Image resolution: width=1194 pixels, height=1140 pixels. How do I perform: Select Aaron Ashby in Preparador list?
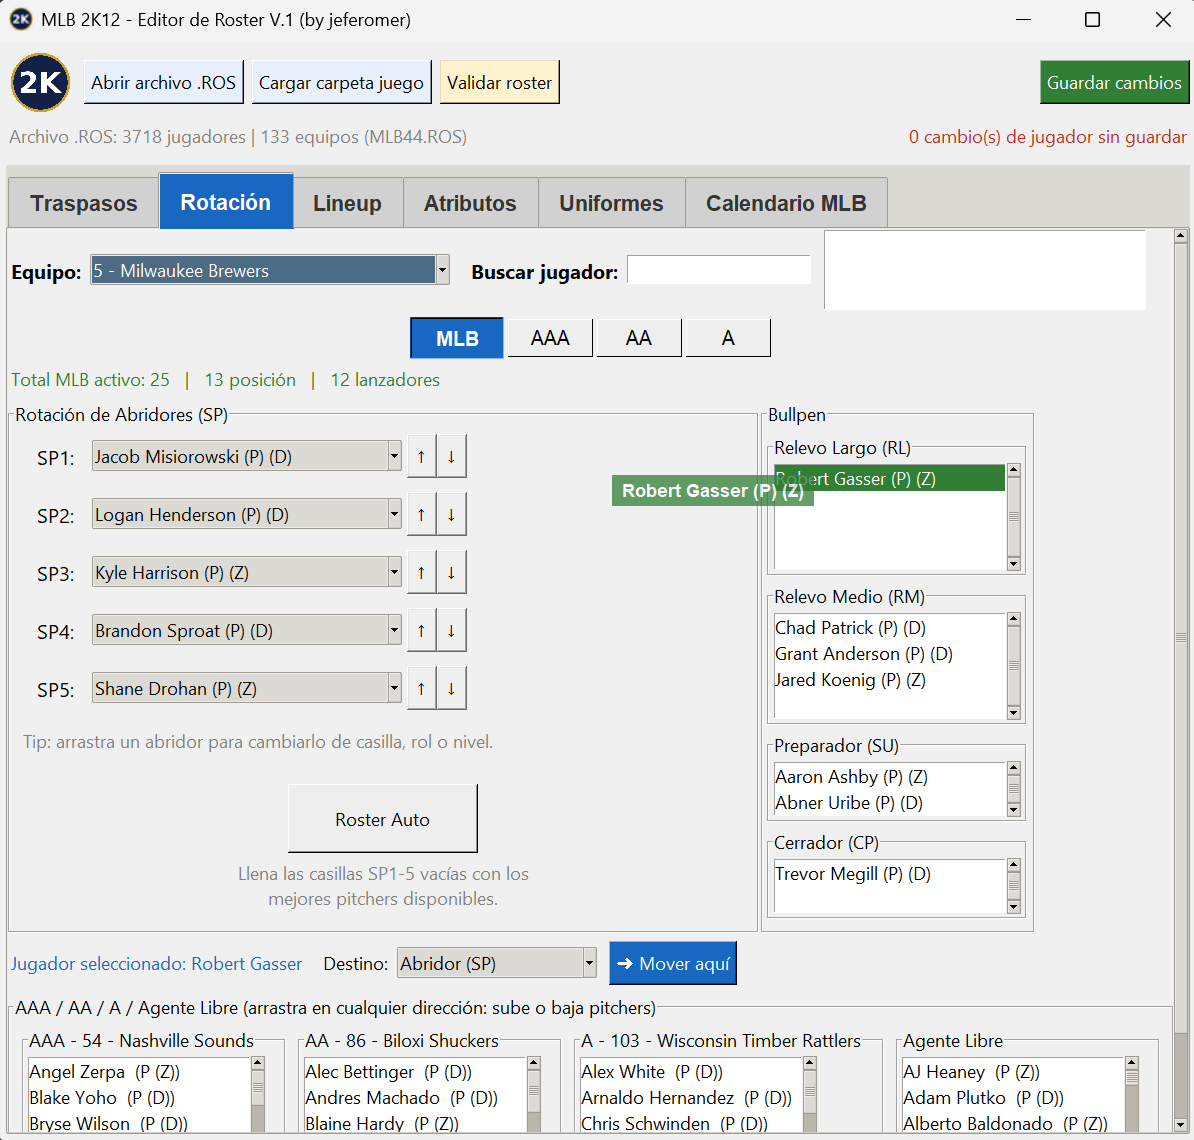[889, 777]
